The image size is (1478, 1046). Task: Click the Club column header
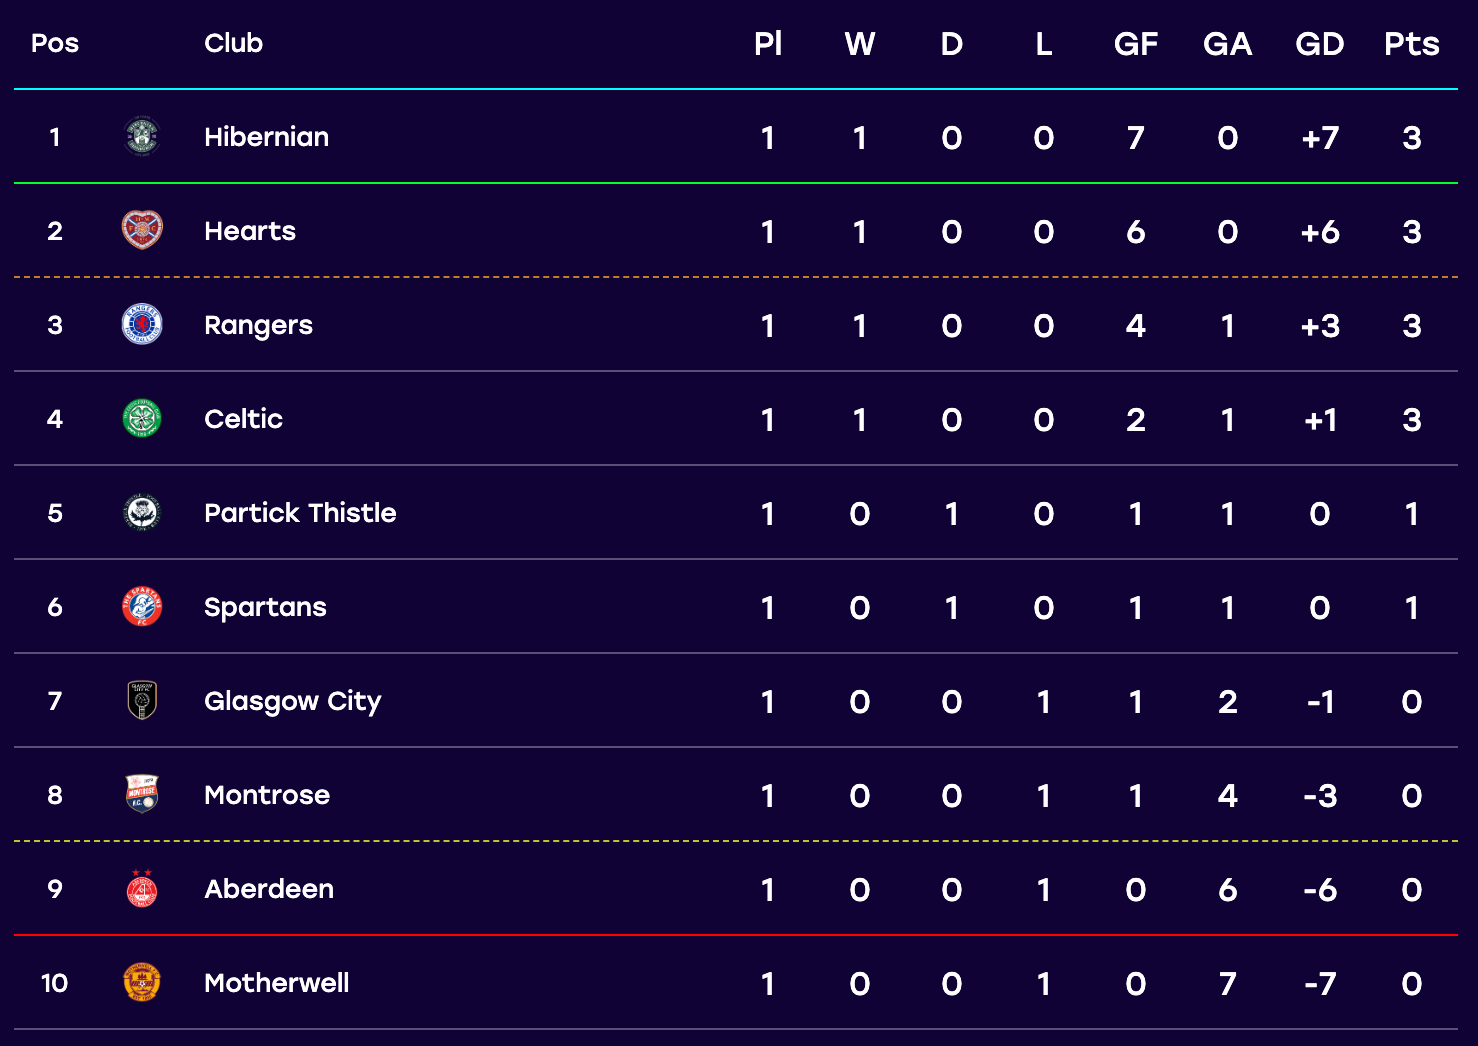233,43
